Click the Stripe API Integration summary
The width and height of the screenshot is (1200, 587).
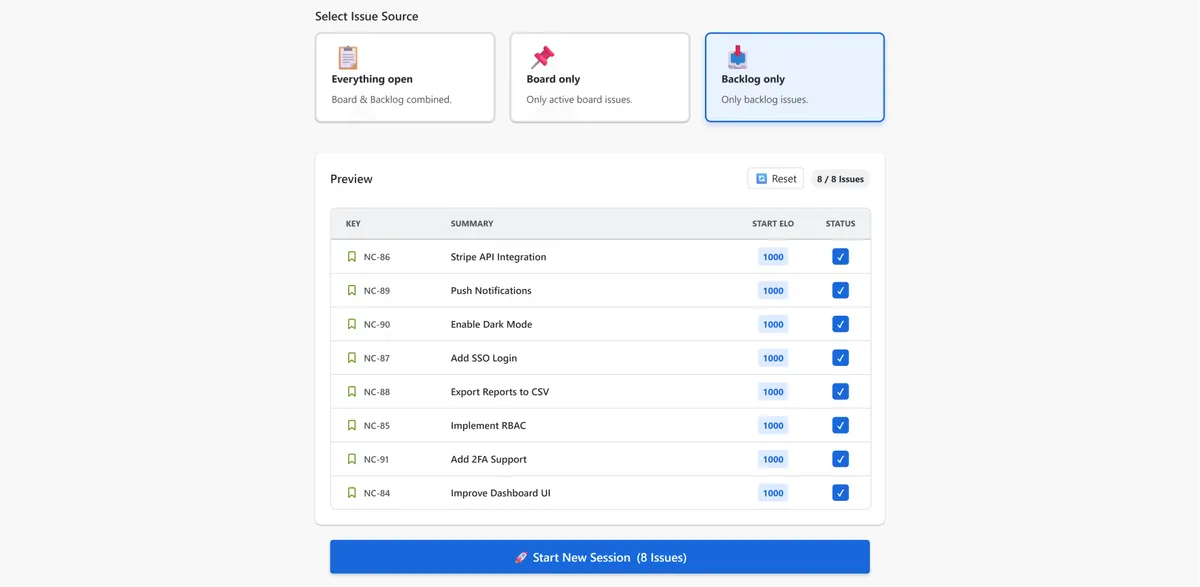tap(498, 257)
